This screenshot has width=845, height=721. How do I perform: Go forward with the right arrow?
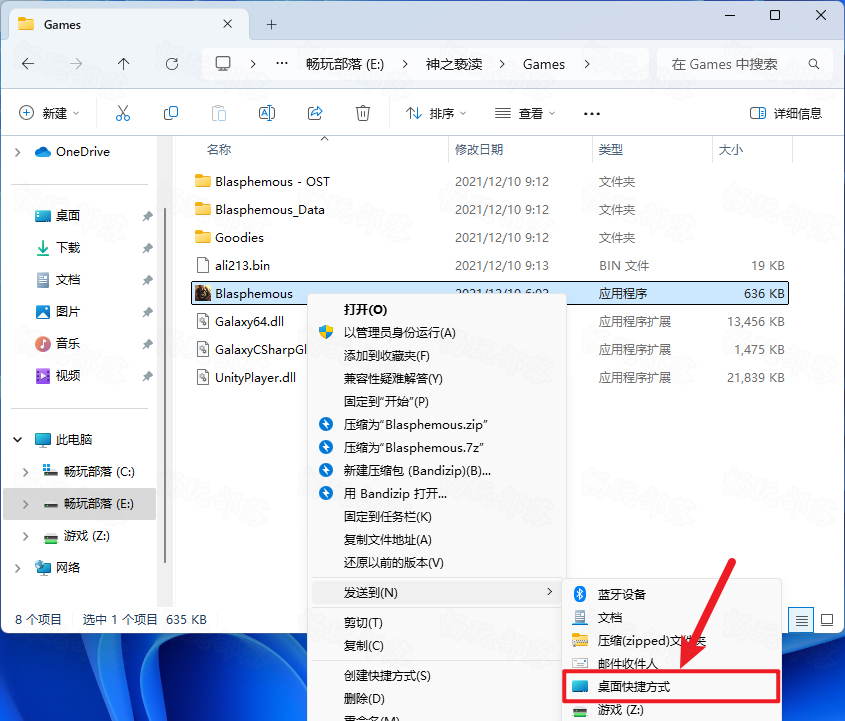[76, 64]
